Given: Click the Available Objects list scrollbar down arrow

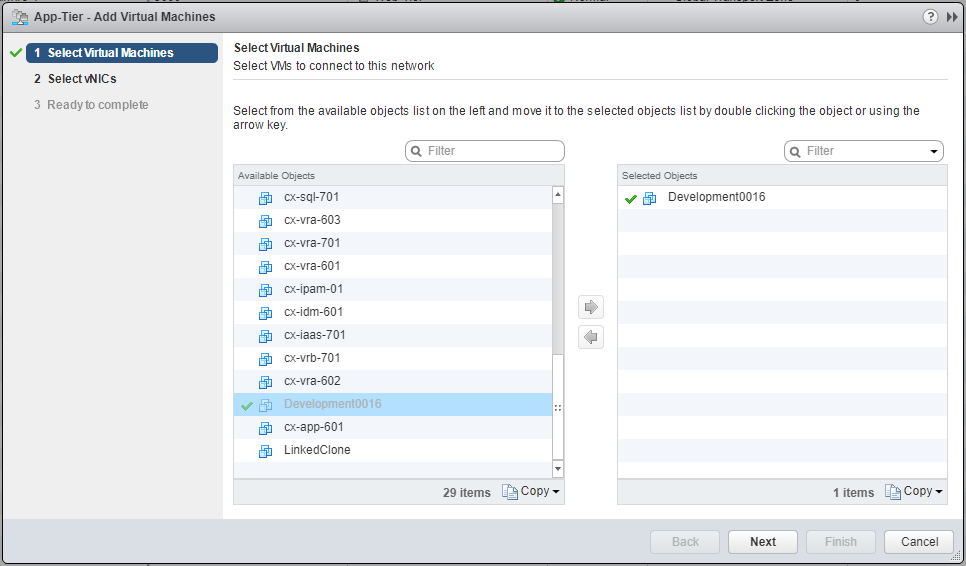Looking at the screenshot, I should tap(557, 468).
